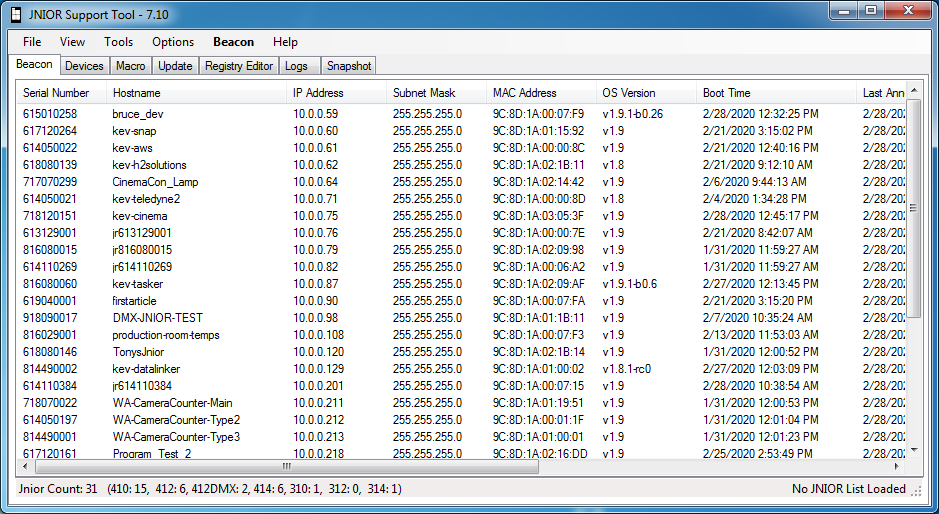Click the window resize grip in status bar

point(916,491)
